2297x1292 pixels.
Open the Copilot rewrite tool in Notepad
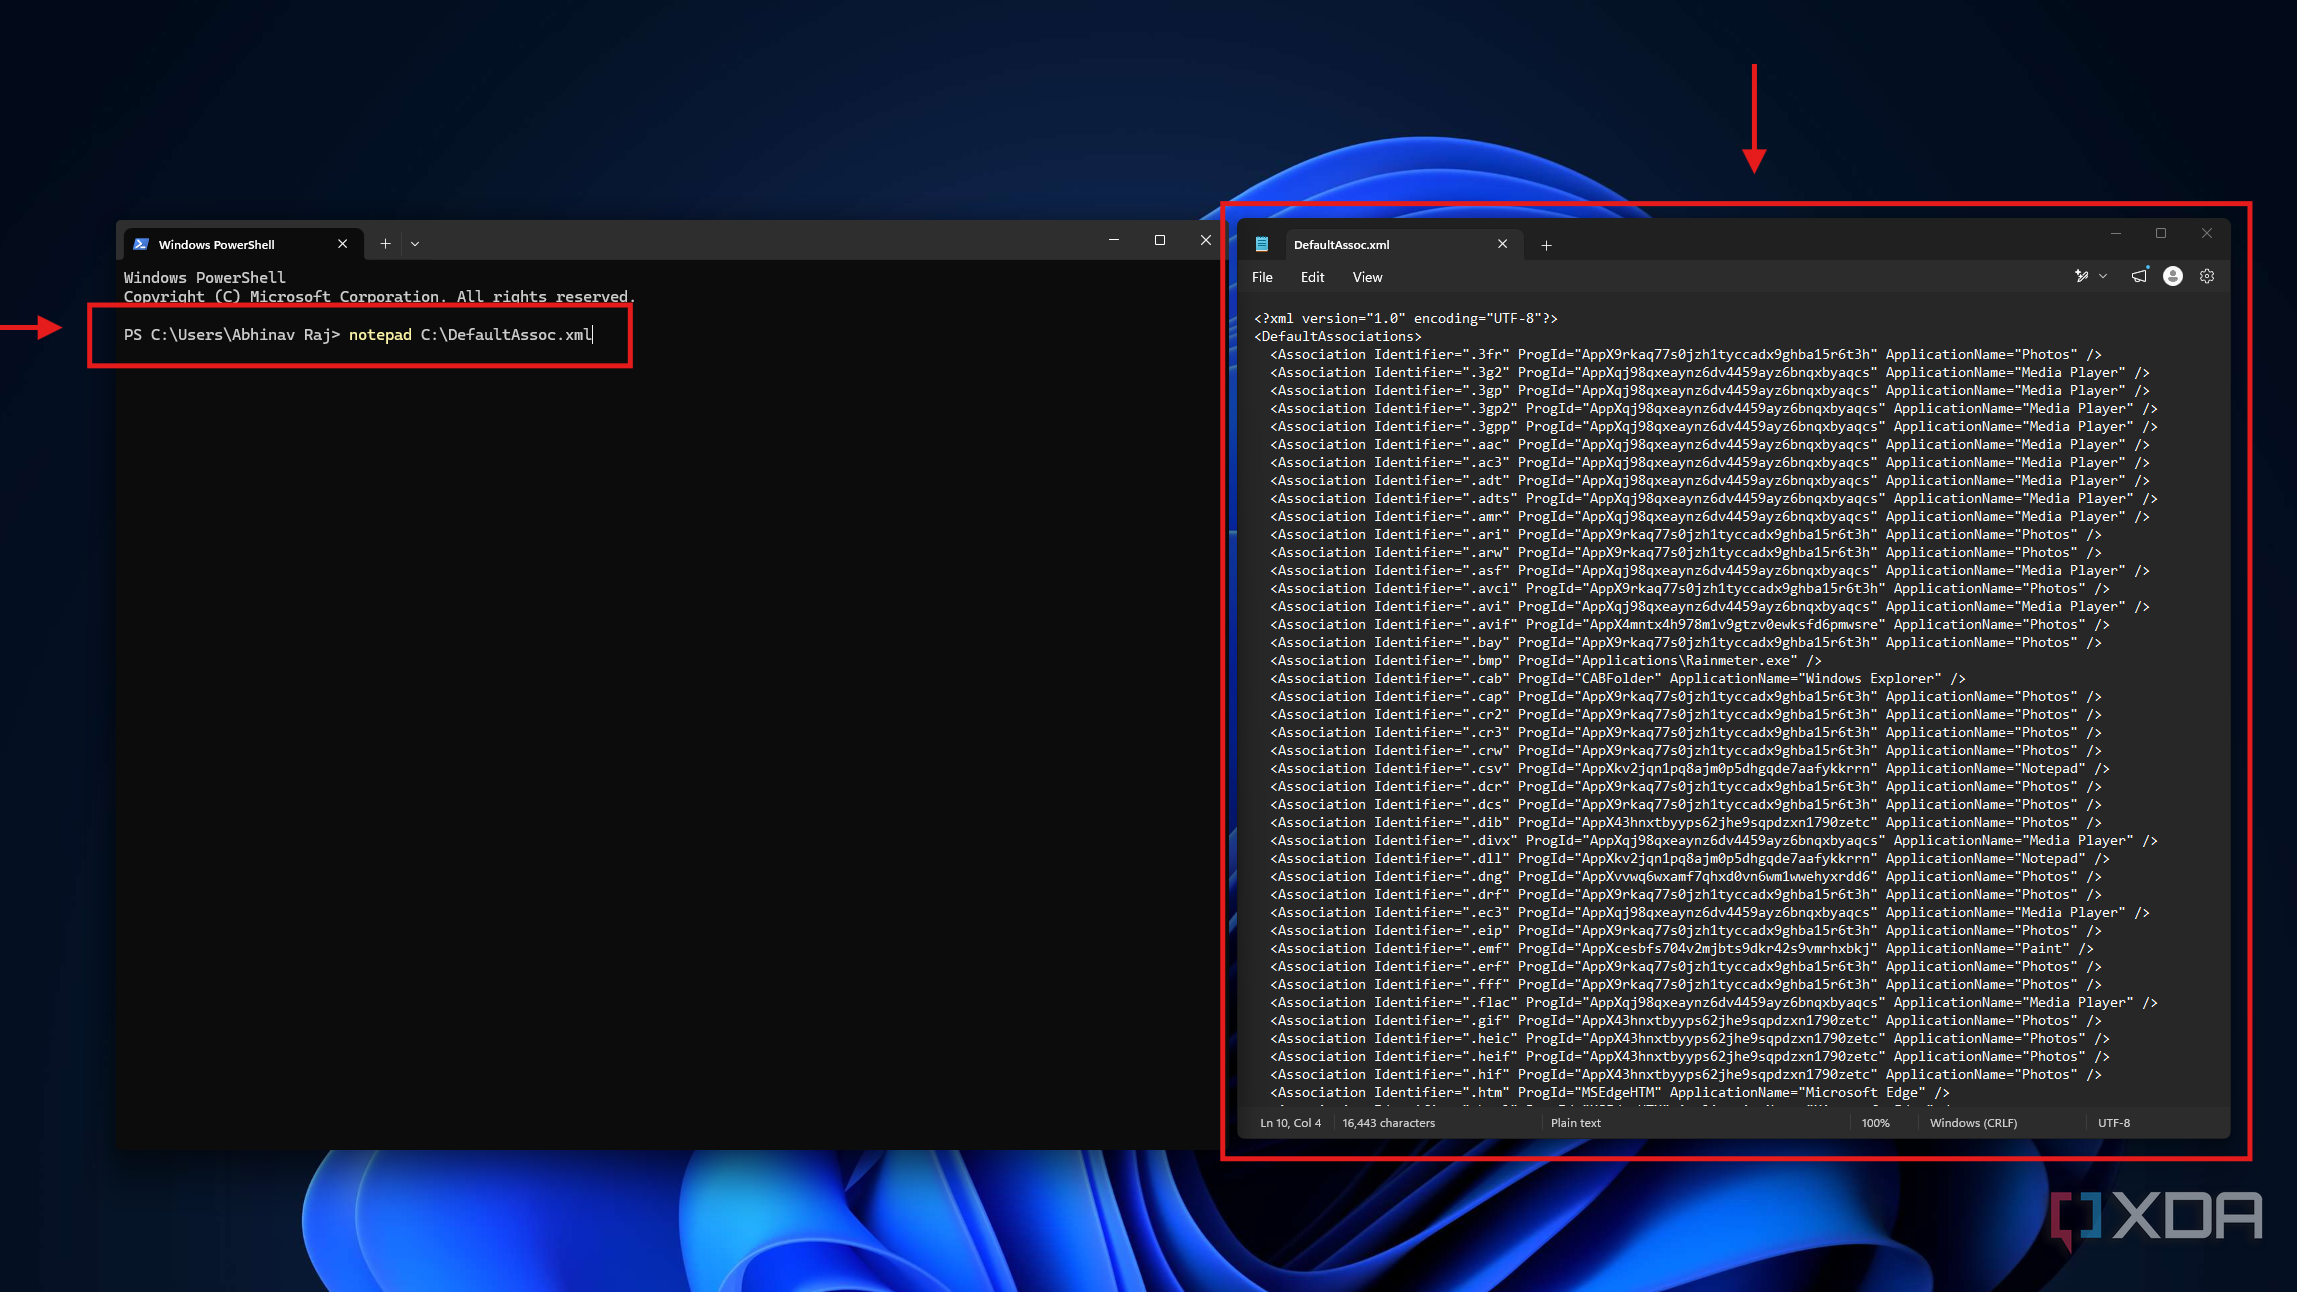pos(2082,276)
